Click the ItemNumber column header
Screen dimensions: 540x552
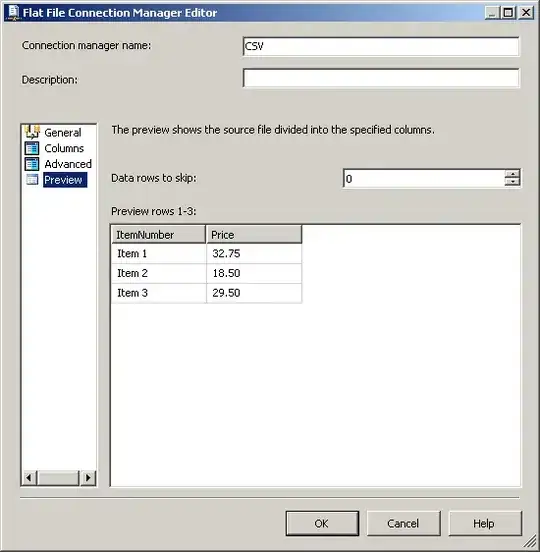coord(158,234)
